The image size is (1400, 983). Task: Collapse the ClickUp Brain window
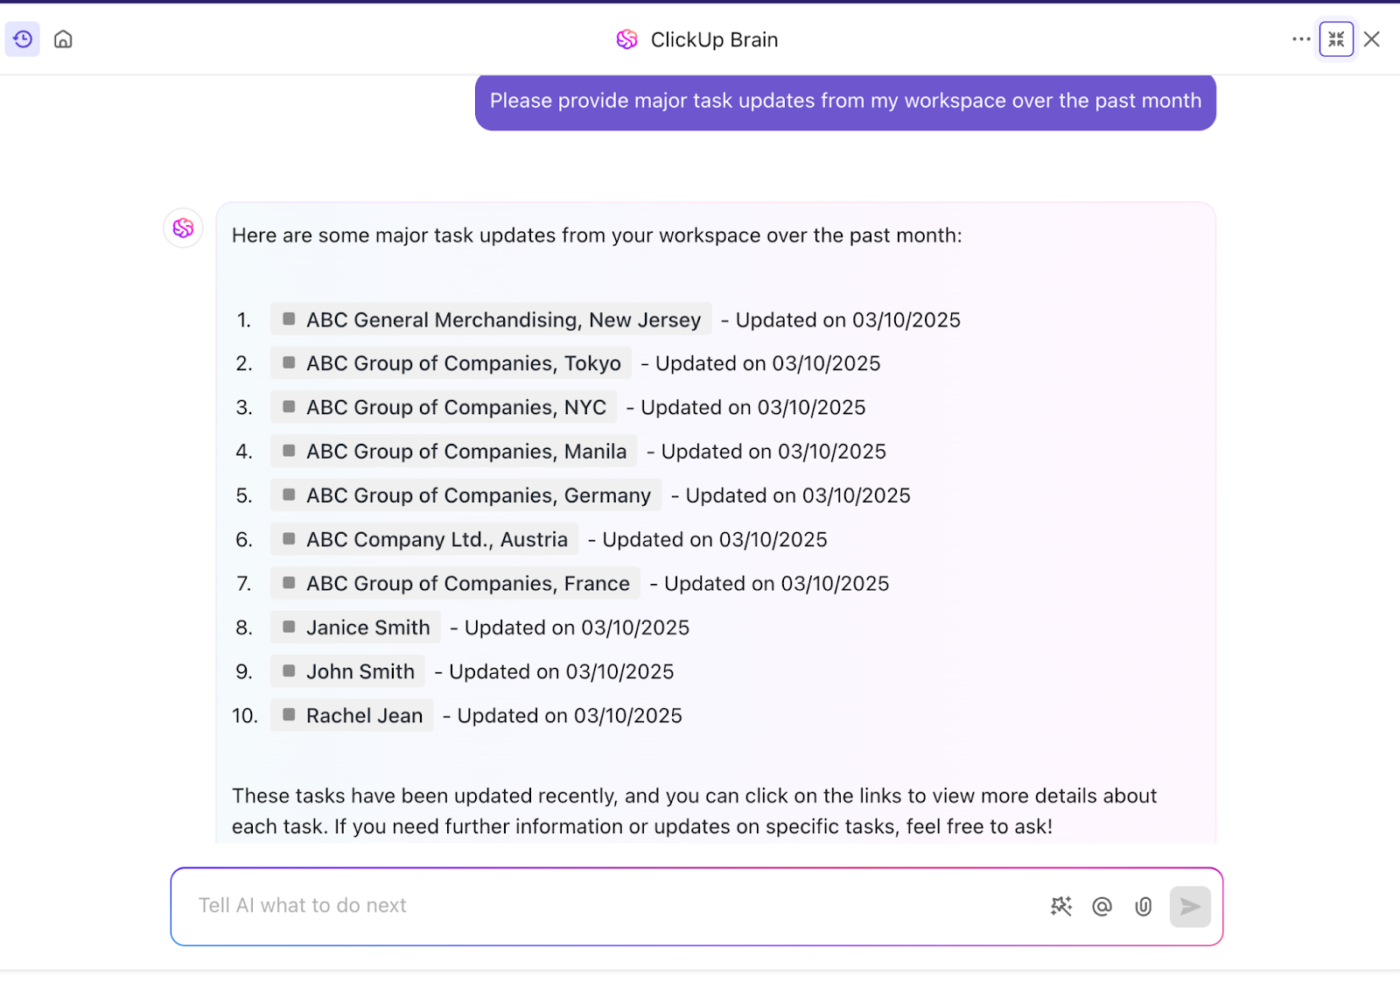pyautogui.click(x=1336, y=39)
